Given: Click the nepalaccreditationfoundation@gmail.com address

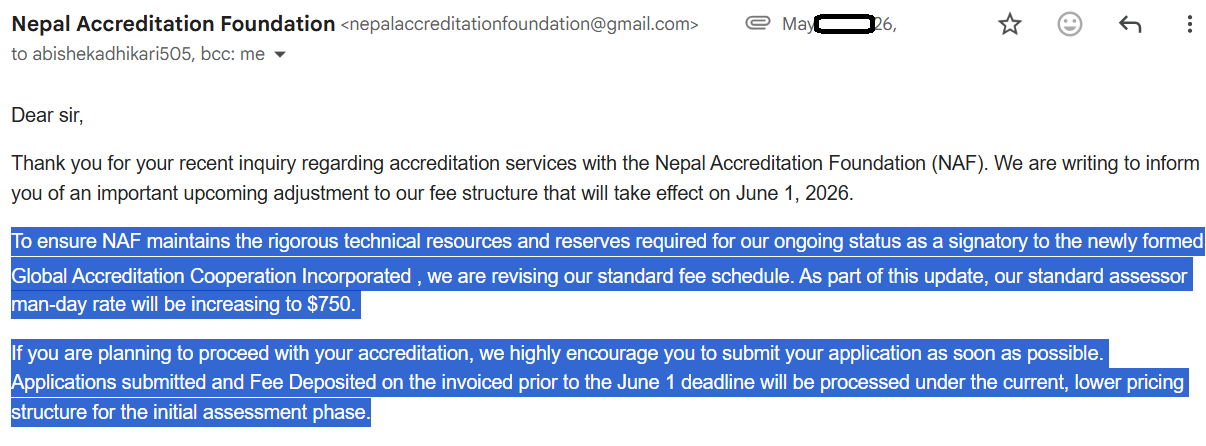Looking at the screenshot, I should pyautogui.click(x=520, y=24).
